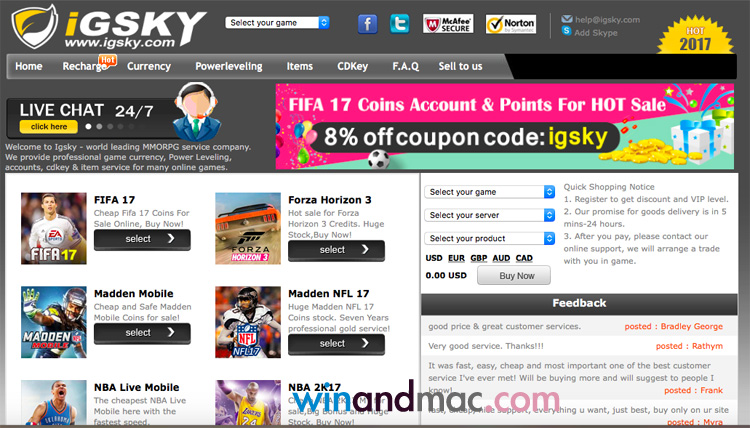Image resolution: width=750 pixels, height=428 pixels.
Task: Open the Powerleveling menu item
Action: [x=229, y=66]
